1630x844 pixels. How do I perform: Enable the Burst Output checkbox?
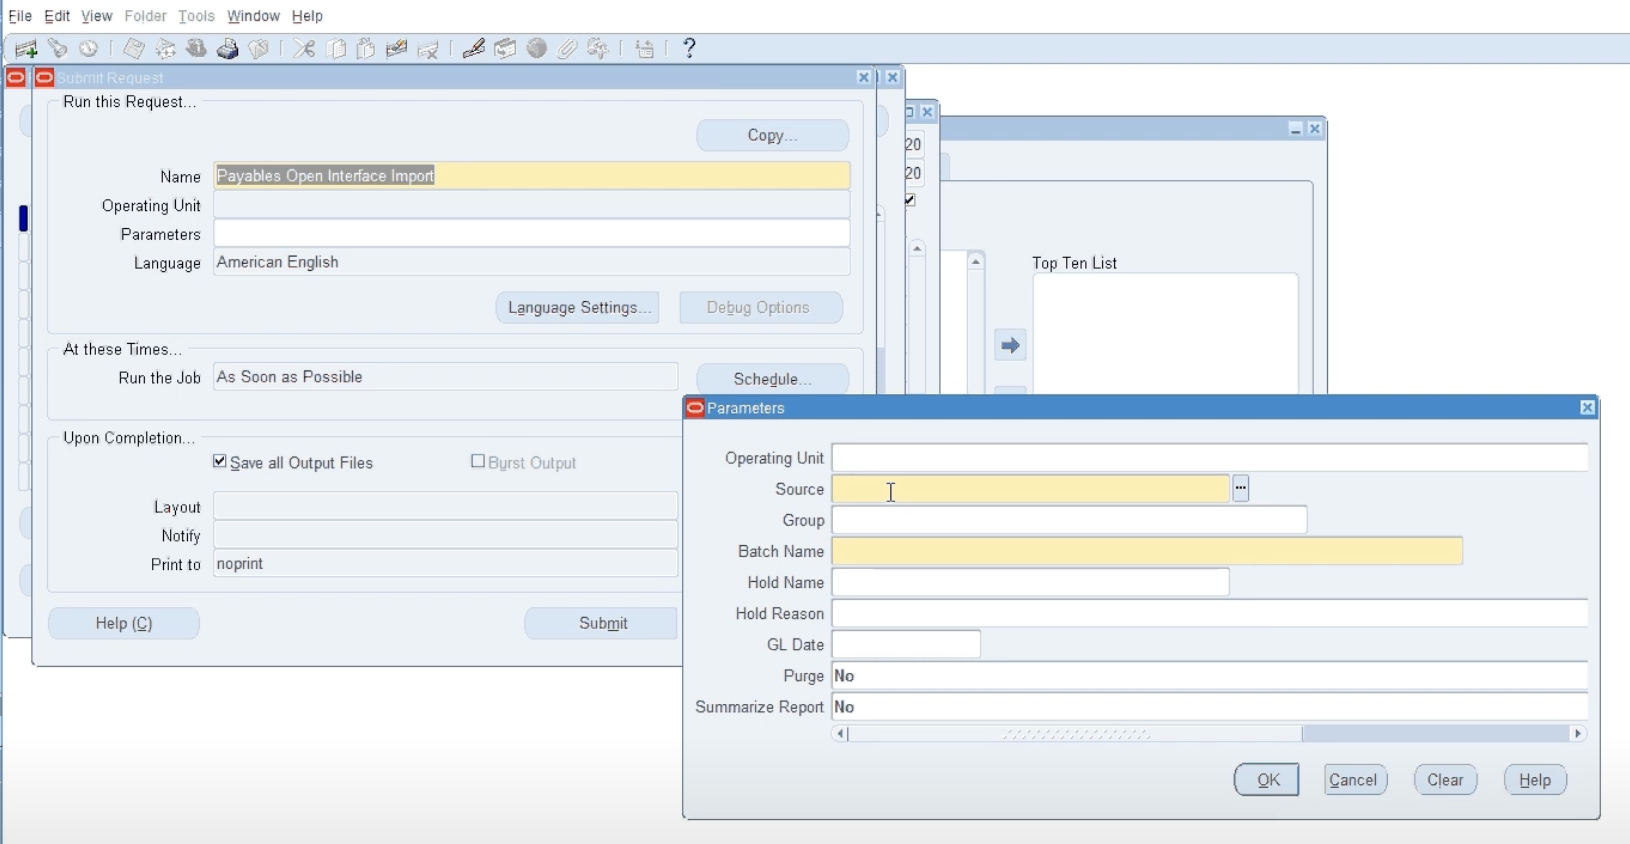(x=478, y=462)
